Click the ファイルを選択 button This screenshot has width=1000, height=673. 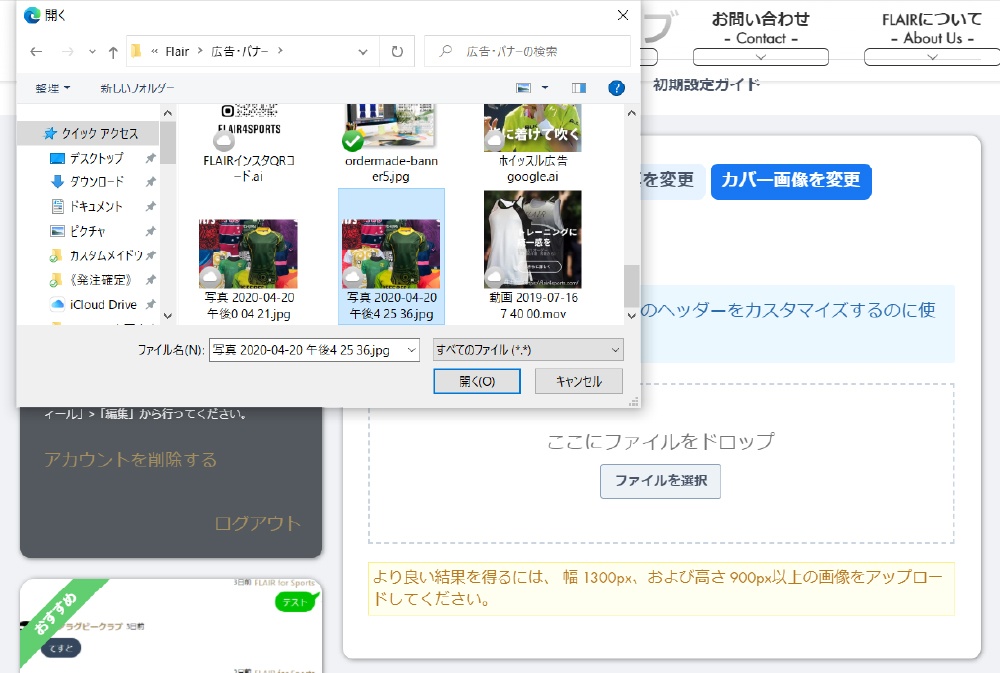(x=660, y=481)
